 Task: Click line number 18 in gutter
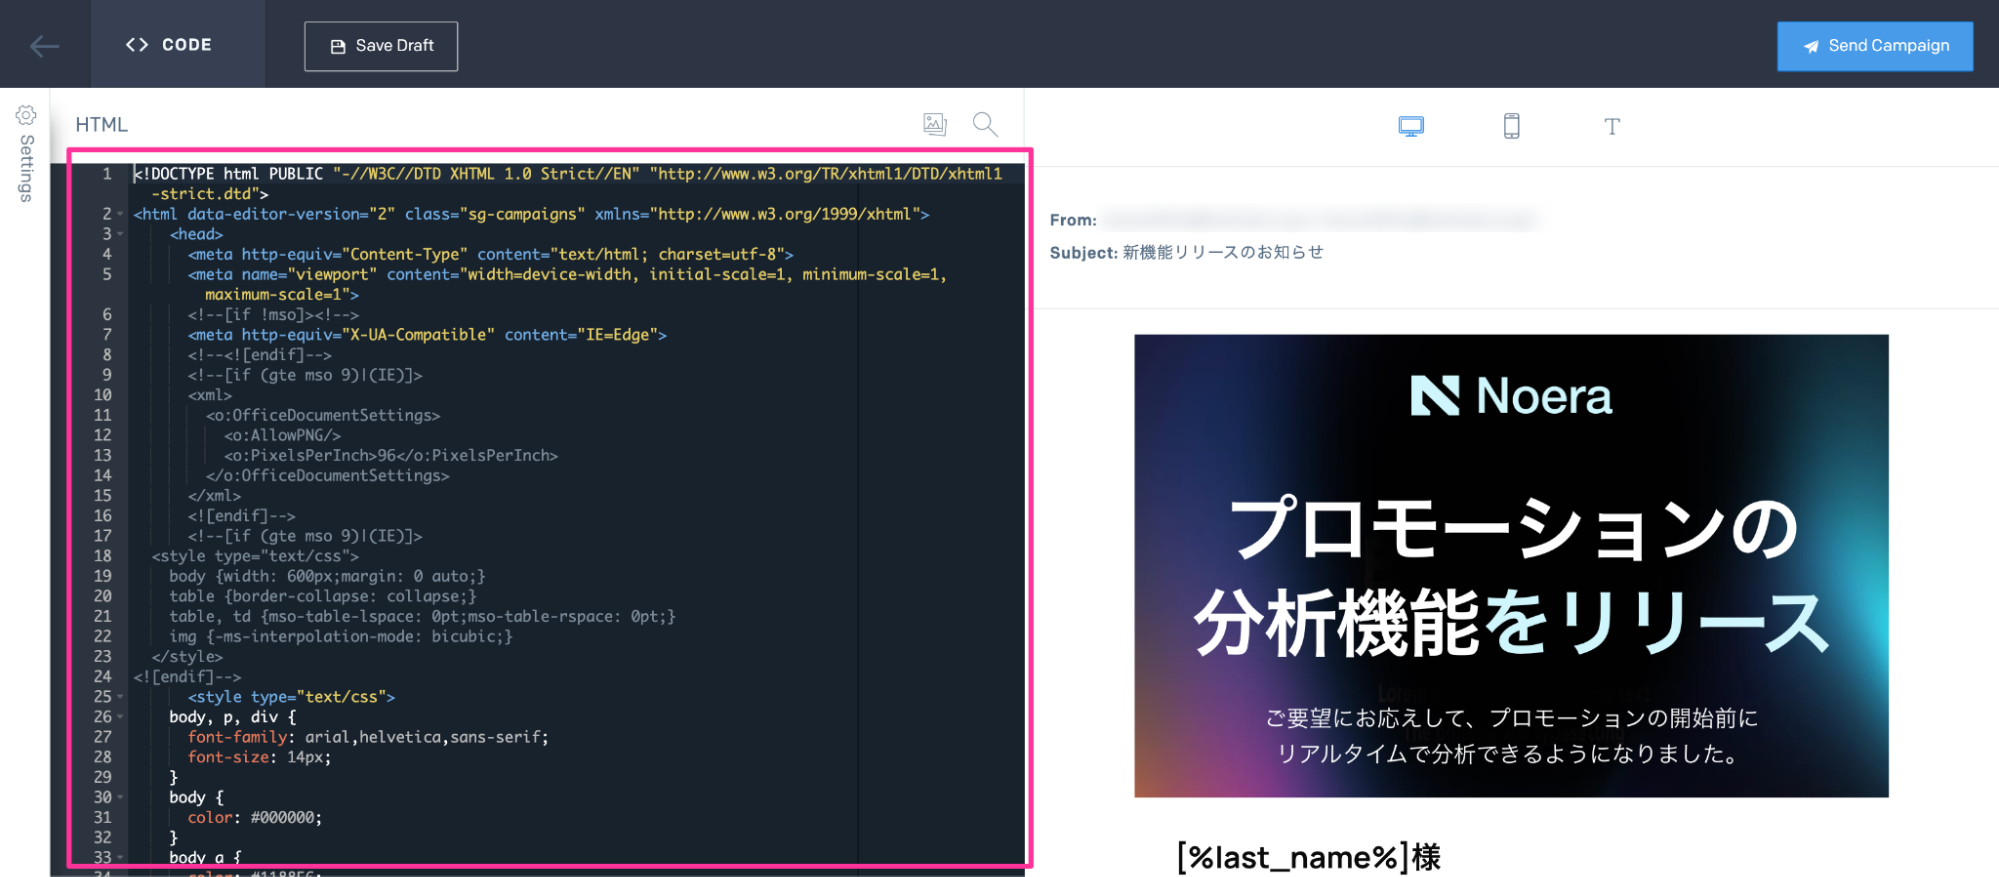tap(103, 556)
